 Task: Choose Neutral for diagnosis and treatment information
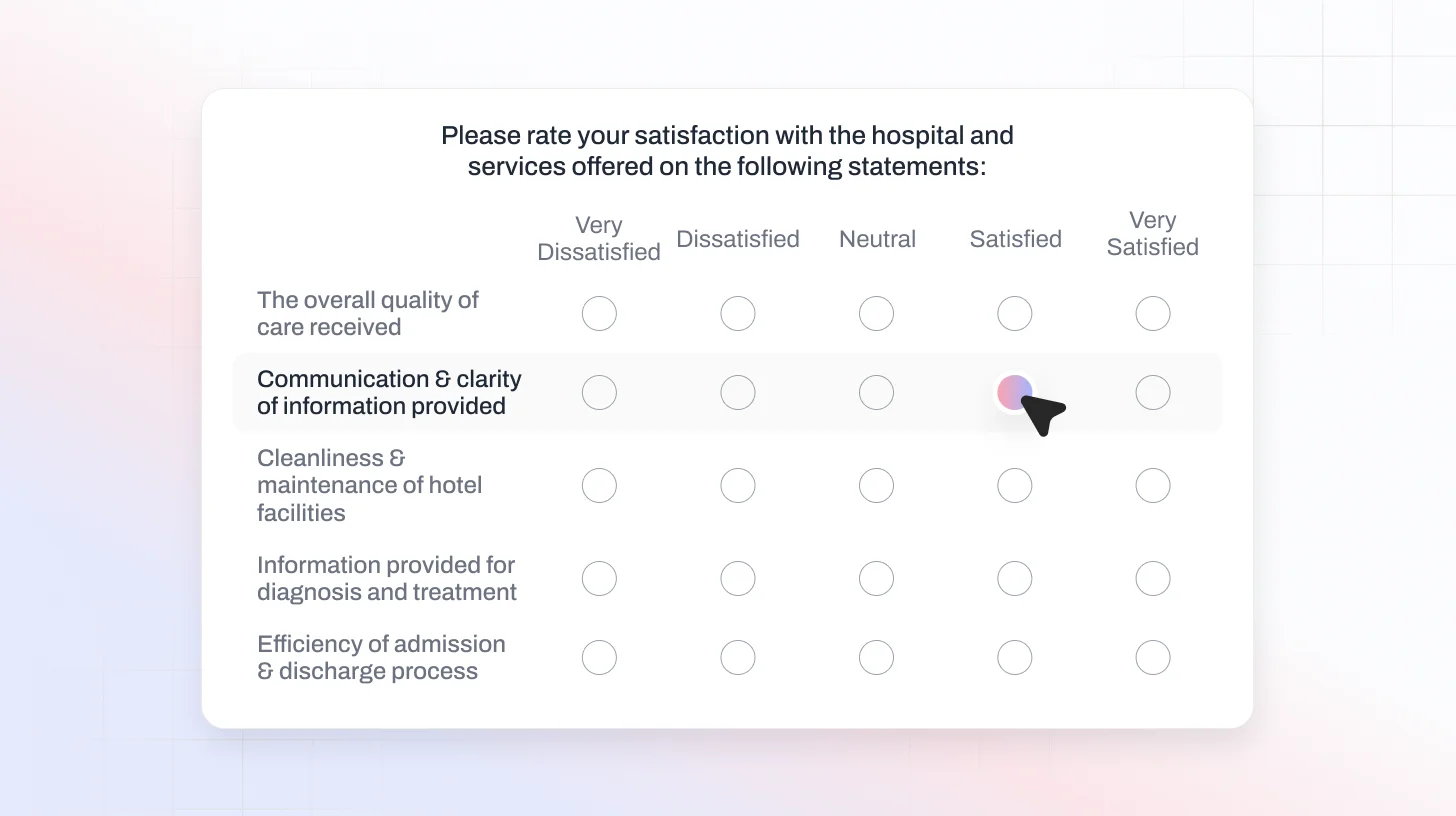876,579
